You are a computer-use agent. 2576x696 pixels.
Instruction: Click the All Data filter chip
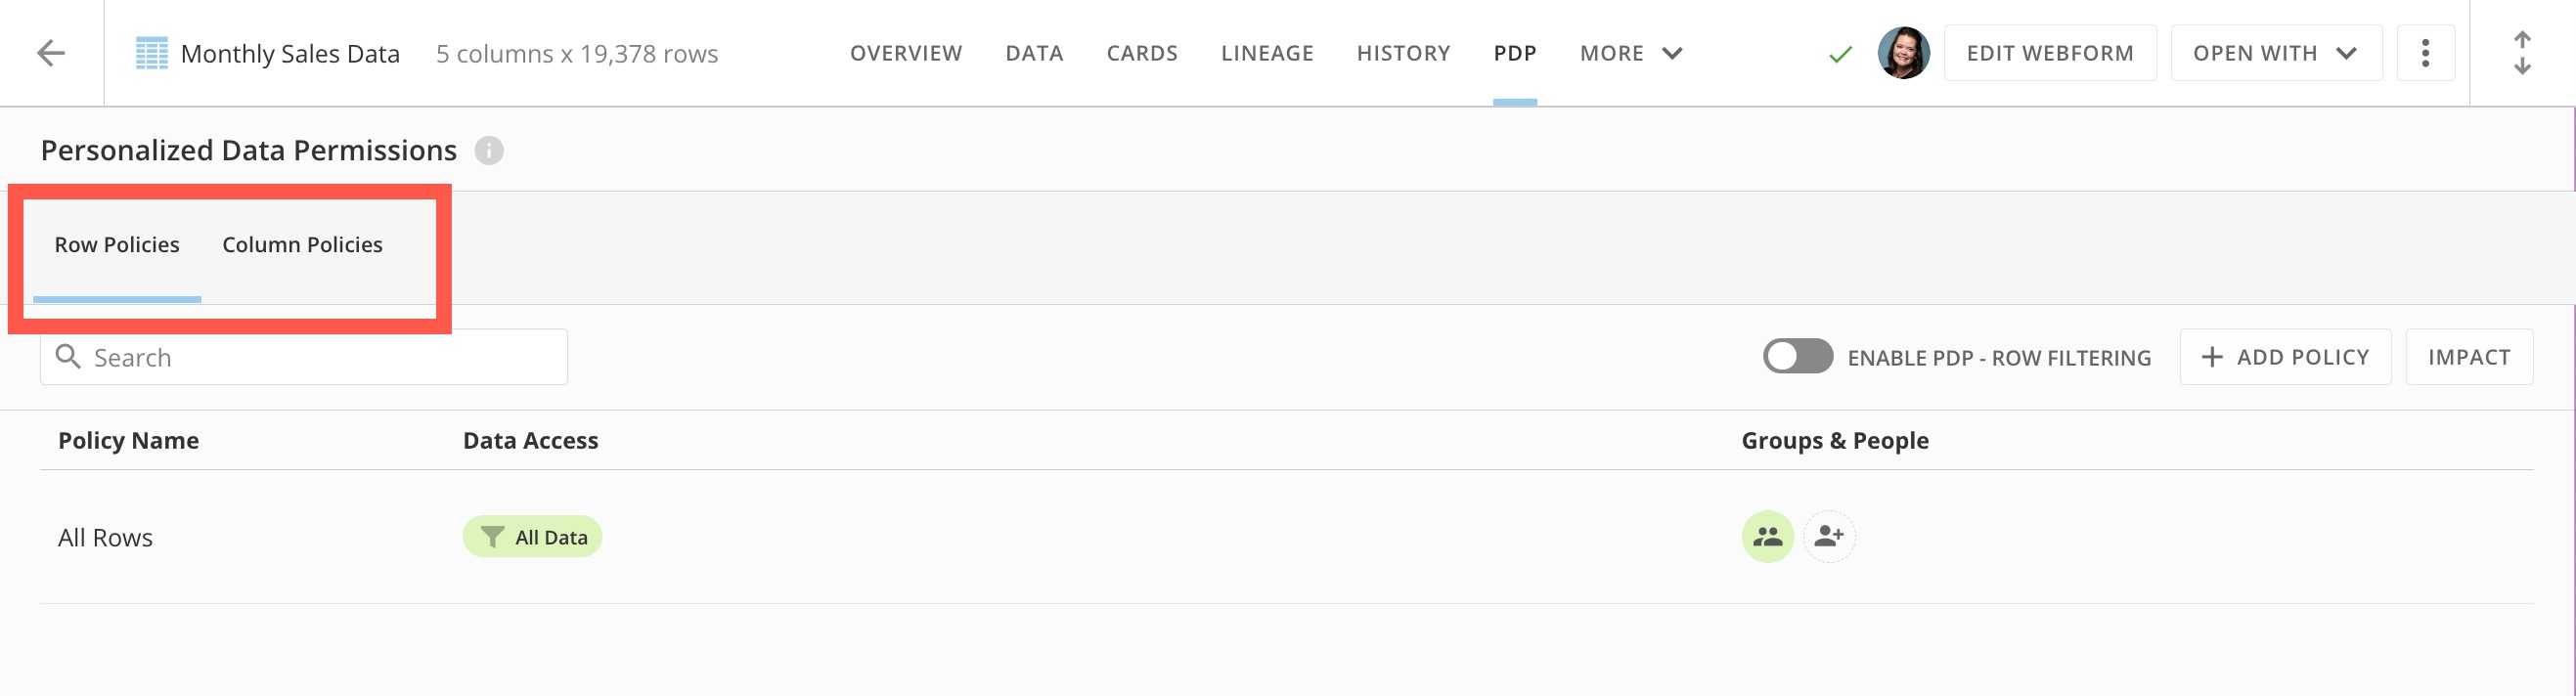click(533, 536)
